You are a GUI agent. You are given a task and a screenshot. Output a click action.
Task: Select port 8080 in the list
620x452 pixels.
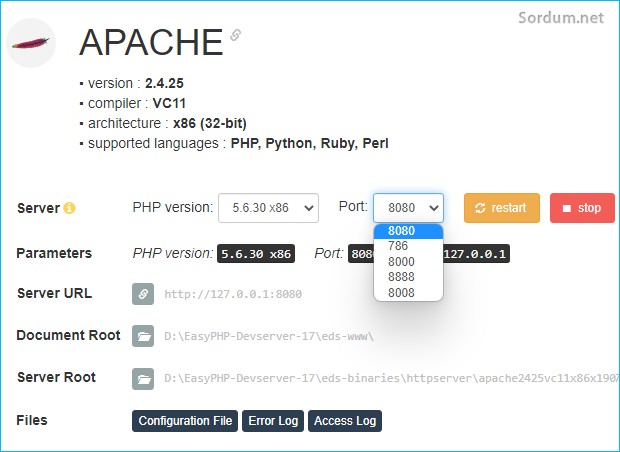(408, 231)
